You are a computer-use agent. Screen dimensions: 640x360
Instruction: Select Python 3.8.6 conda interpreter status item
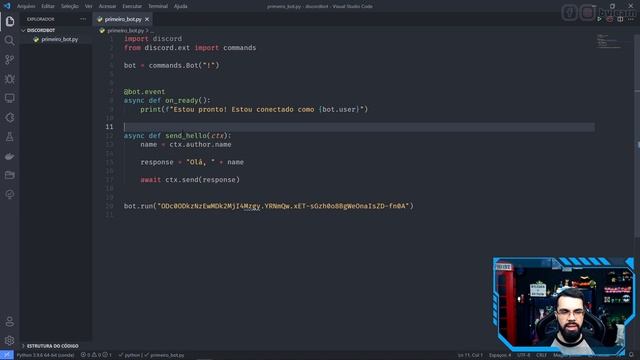45,355
